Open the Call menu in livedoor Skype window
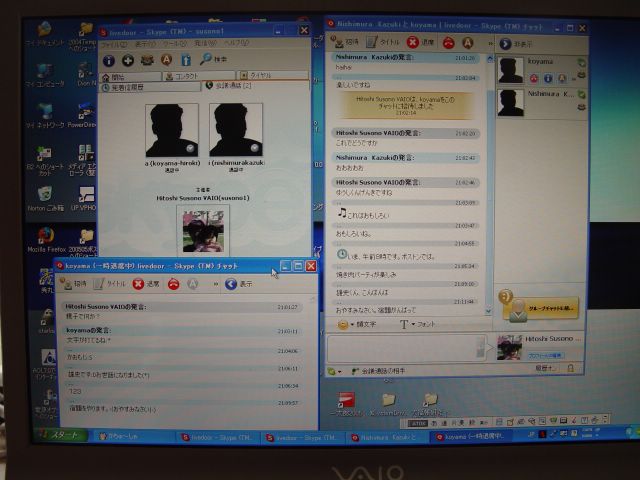This screenshot has width=640, height=480. (x=205, y=43)
